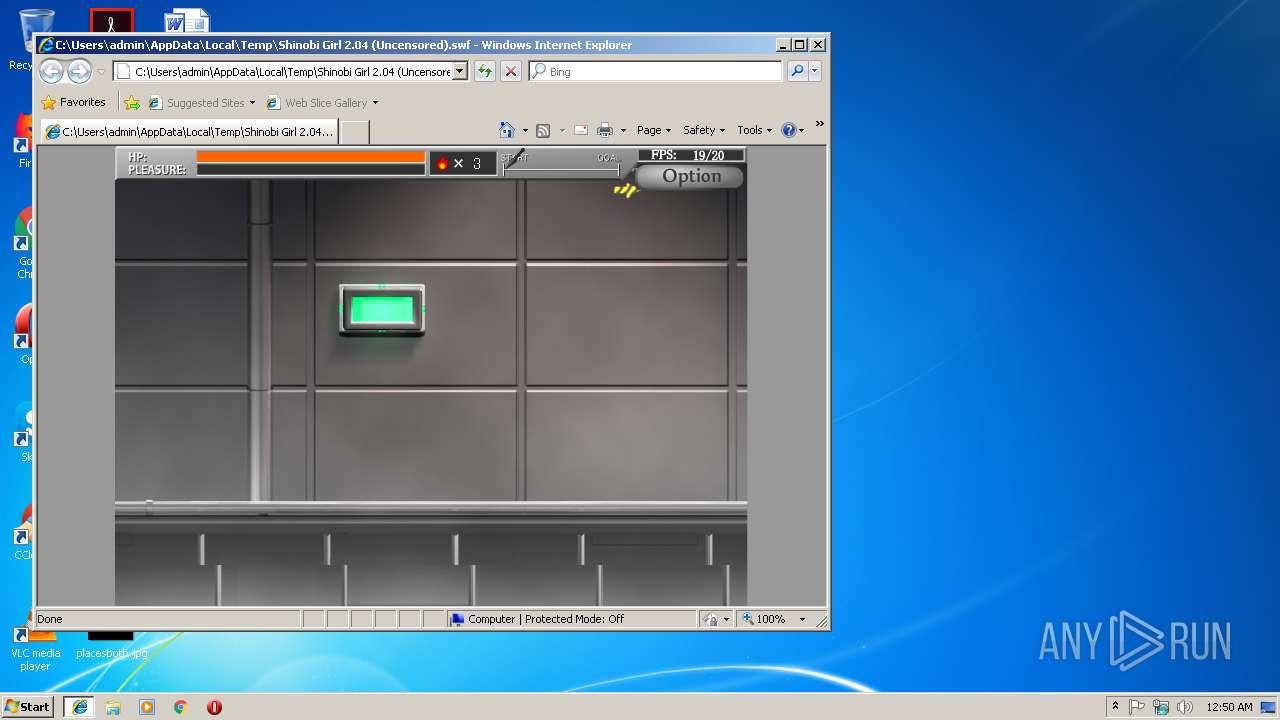Click the Protected Mode status text

coord(574,619)
